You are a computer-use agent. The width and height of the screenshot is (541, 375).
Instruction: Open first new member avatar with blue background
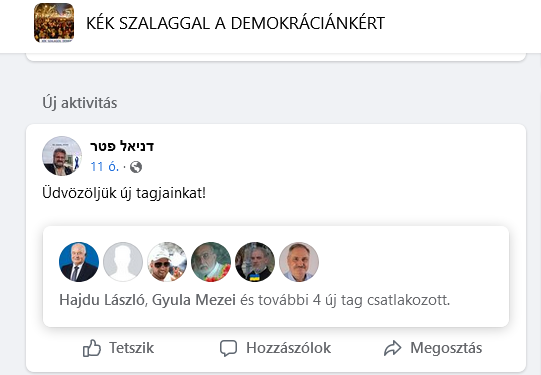pos(79,262)
